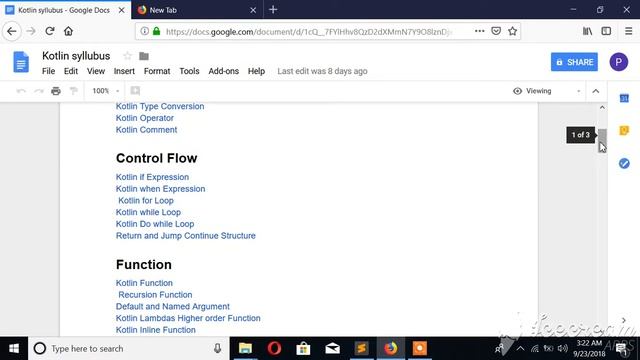
Task: Open the Add-ons menu
Action: (x=224, y=71)
